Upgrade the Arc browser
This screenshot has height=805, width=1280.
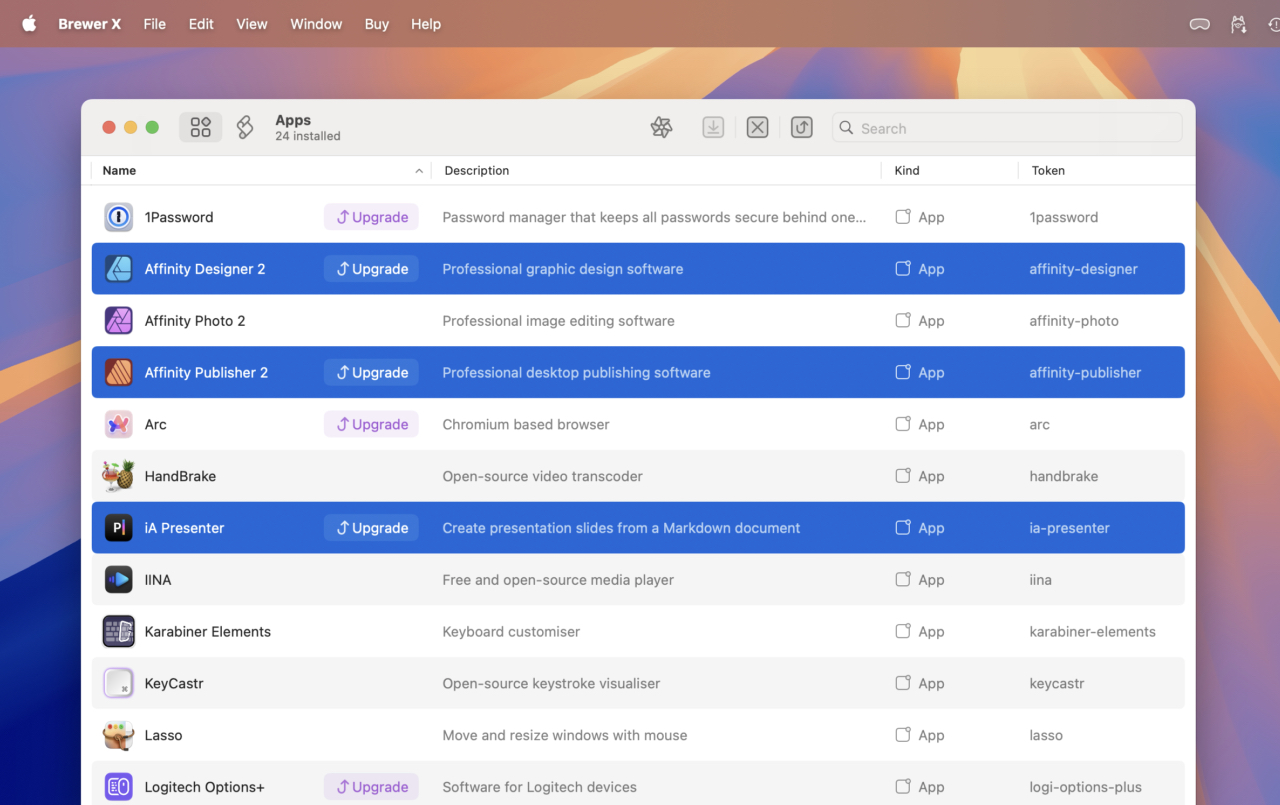pyautogui.click(x=371, y=424)
